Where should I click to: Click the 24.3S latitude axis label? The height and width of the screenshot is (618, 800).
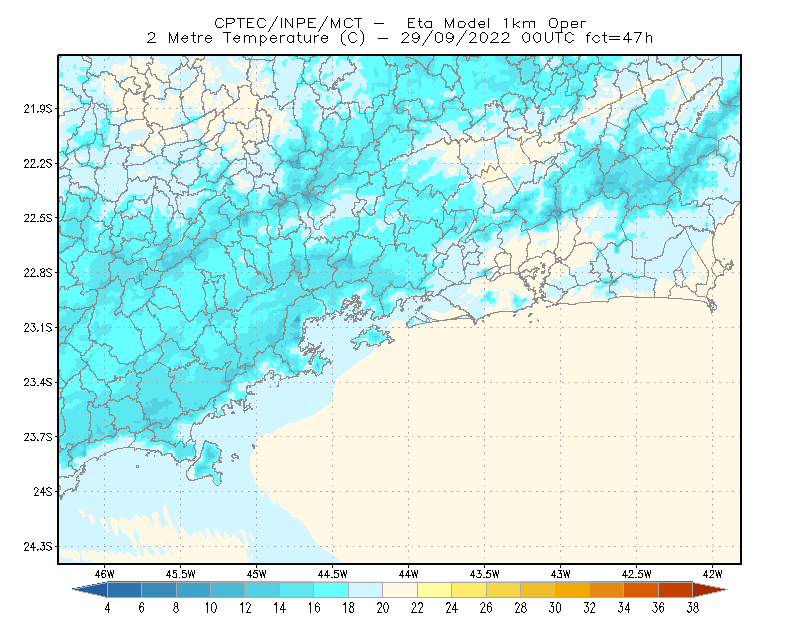click(38, 547)
